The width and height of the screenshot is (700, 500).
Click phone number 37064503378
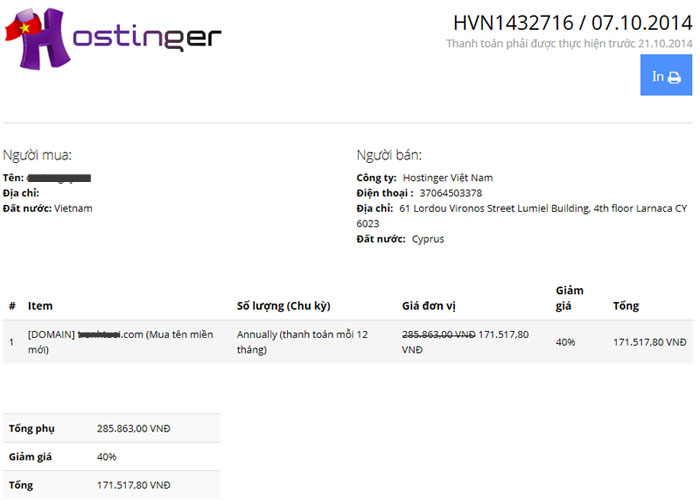(450, 193)
